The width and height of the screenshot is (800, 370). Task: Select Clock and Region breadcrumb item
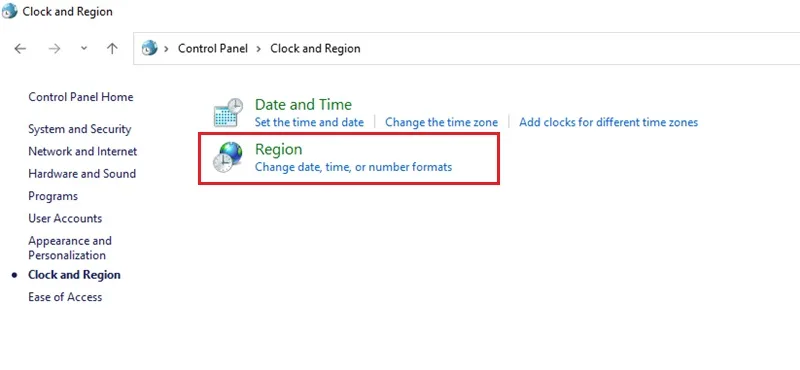coord(315,48)
